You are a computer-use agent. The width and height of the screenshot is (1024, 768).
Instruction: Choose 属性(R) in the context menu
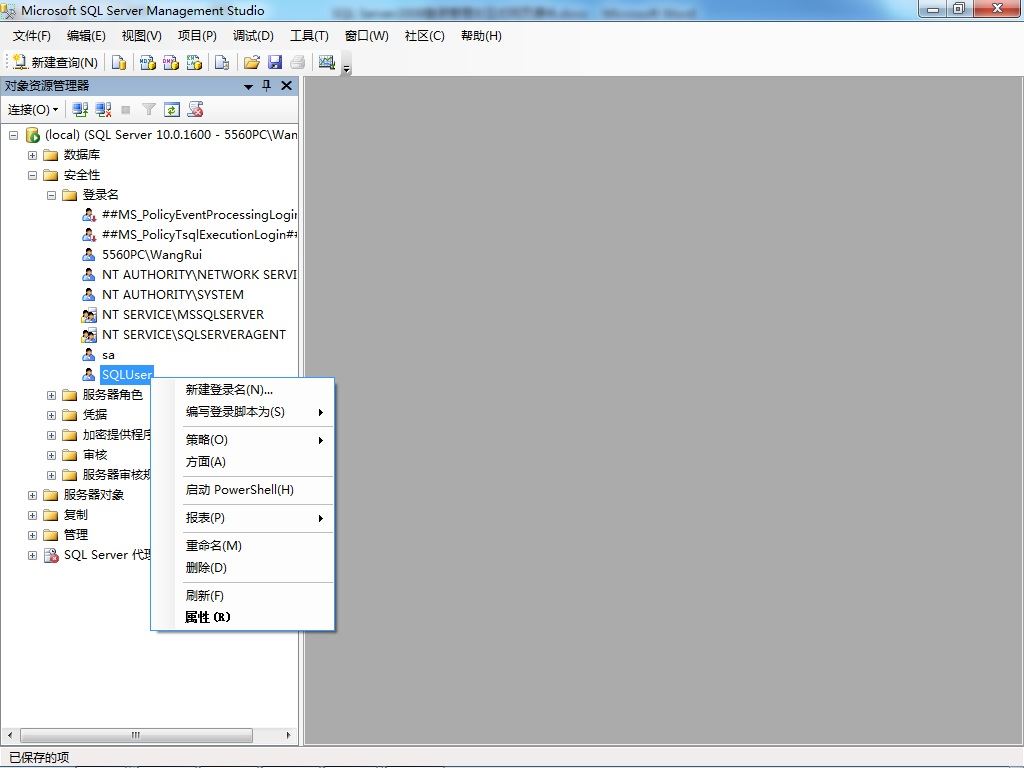point(243,617)
